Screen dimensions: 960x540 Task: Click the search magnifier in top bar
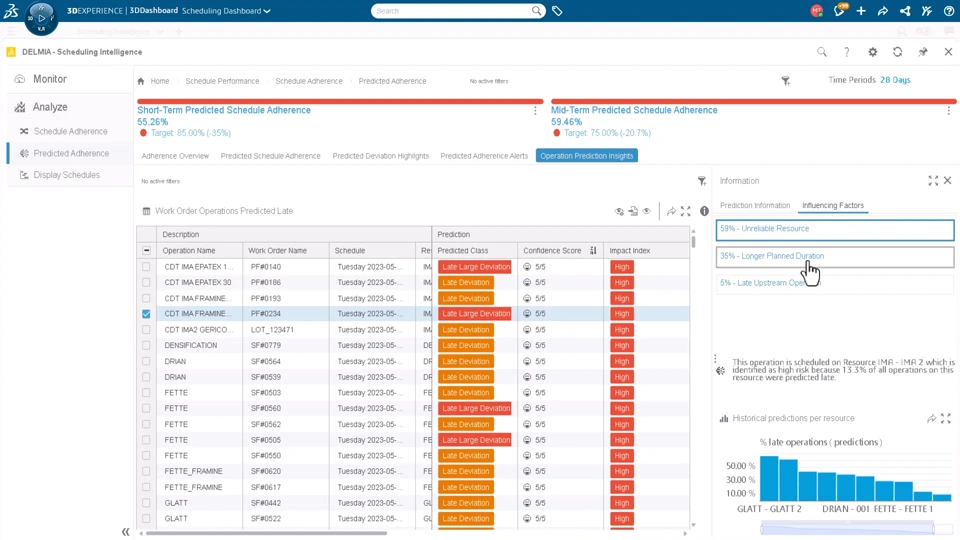point(536,11)
